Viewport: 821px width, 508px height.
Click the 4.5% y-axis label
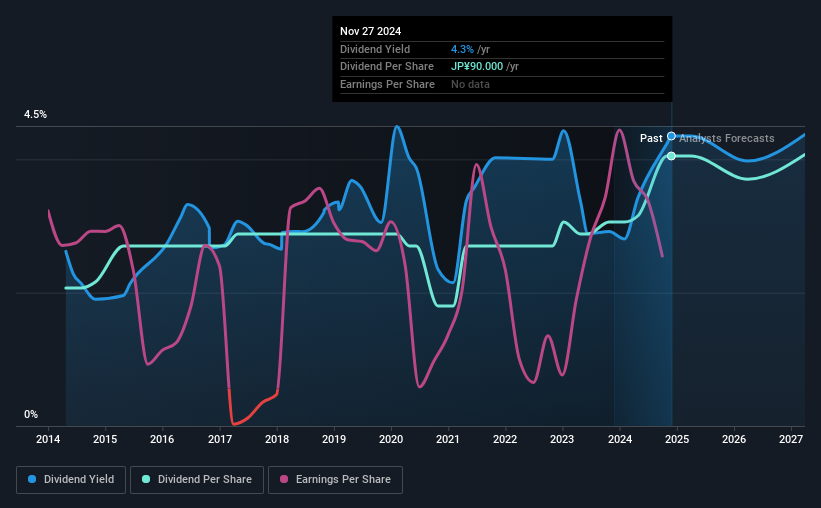tap(36, 115)
